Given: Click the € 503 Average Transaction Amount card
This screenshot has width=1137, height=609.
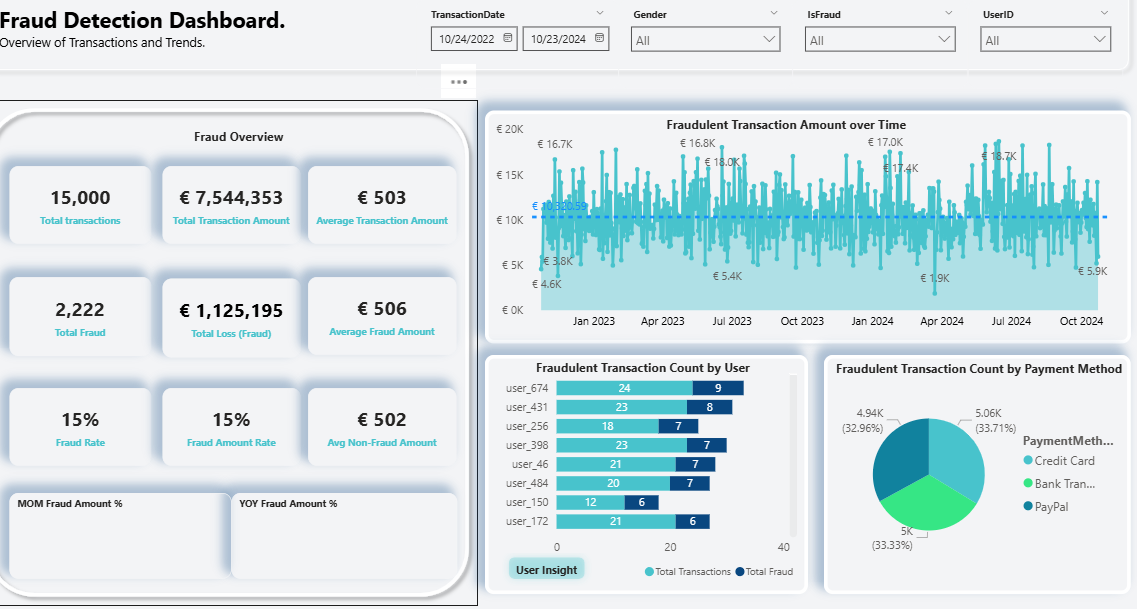Looking at the screenshot, I should tap(382, 205).
